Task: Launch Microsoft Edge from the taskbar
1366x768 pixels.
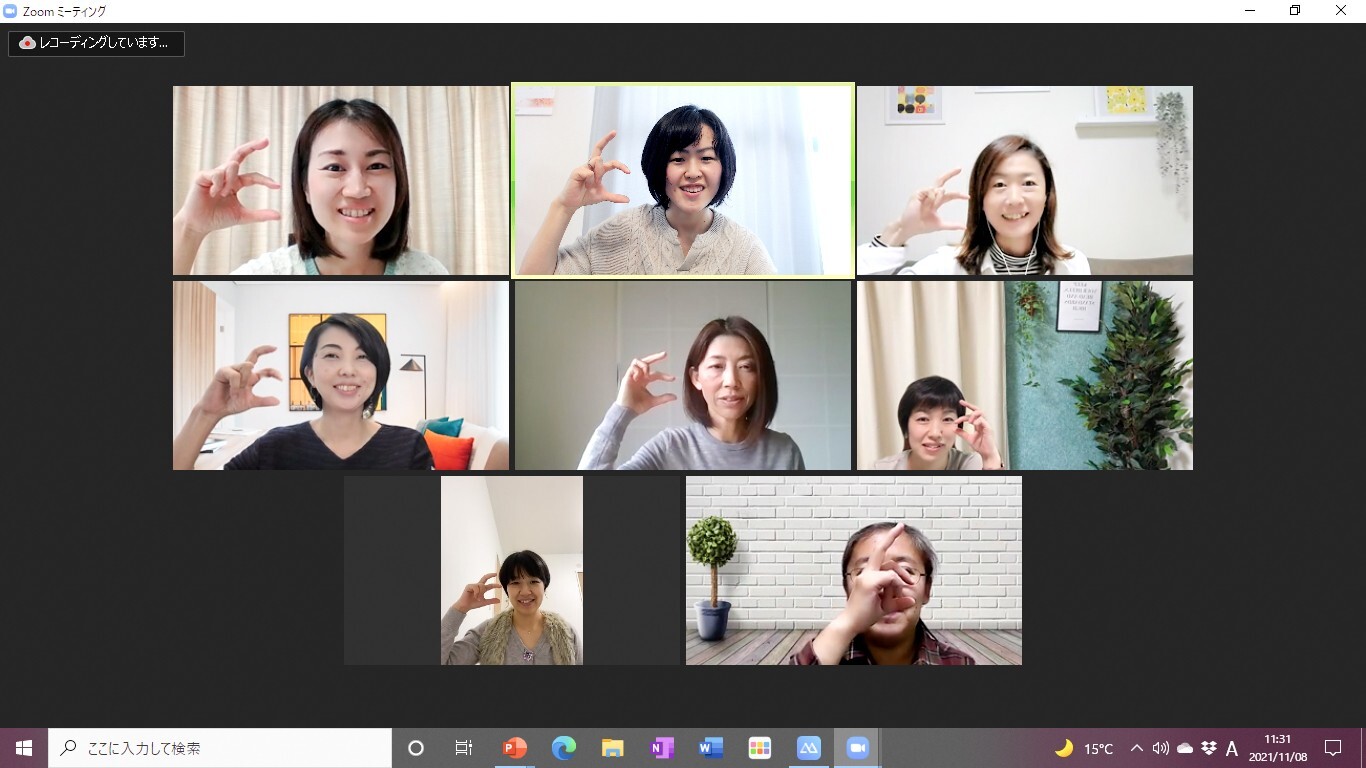Action: (564, 748)
